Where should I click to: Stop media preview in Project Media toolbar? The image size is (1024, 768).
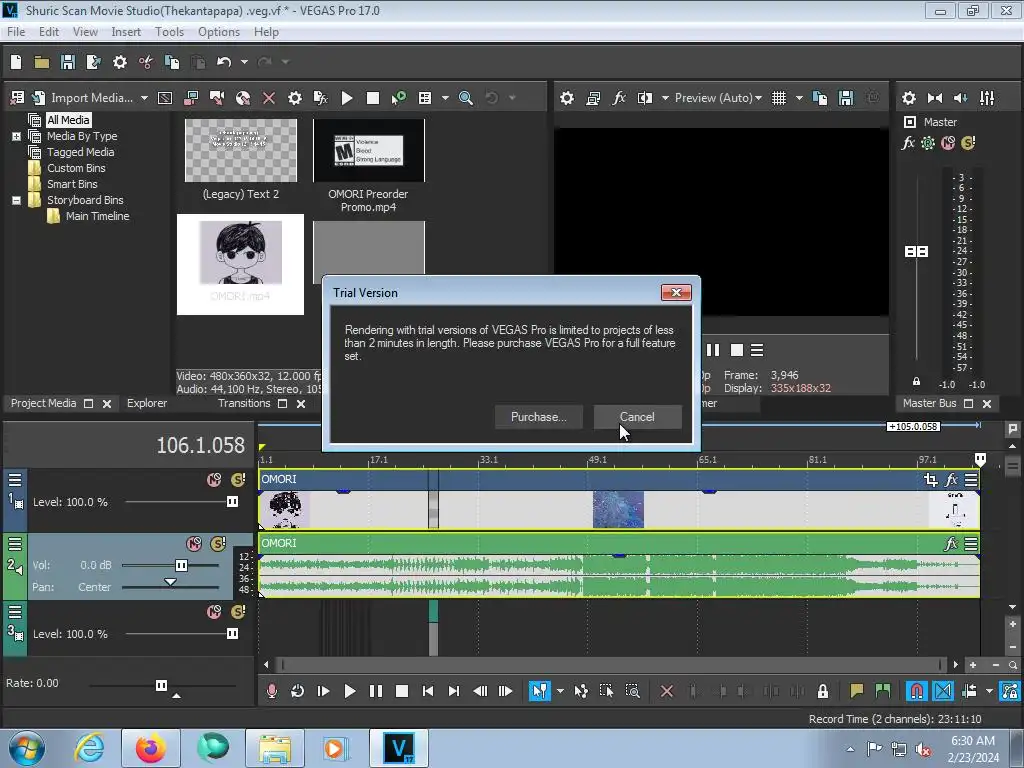(373, 98)
